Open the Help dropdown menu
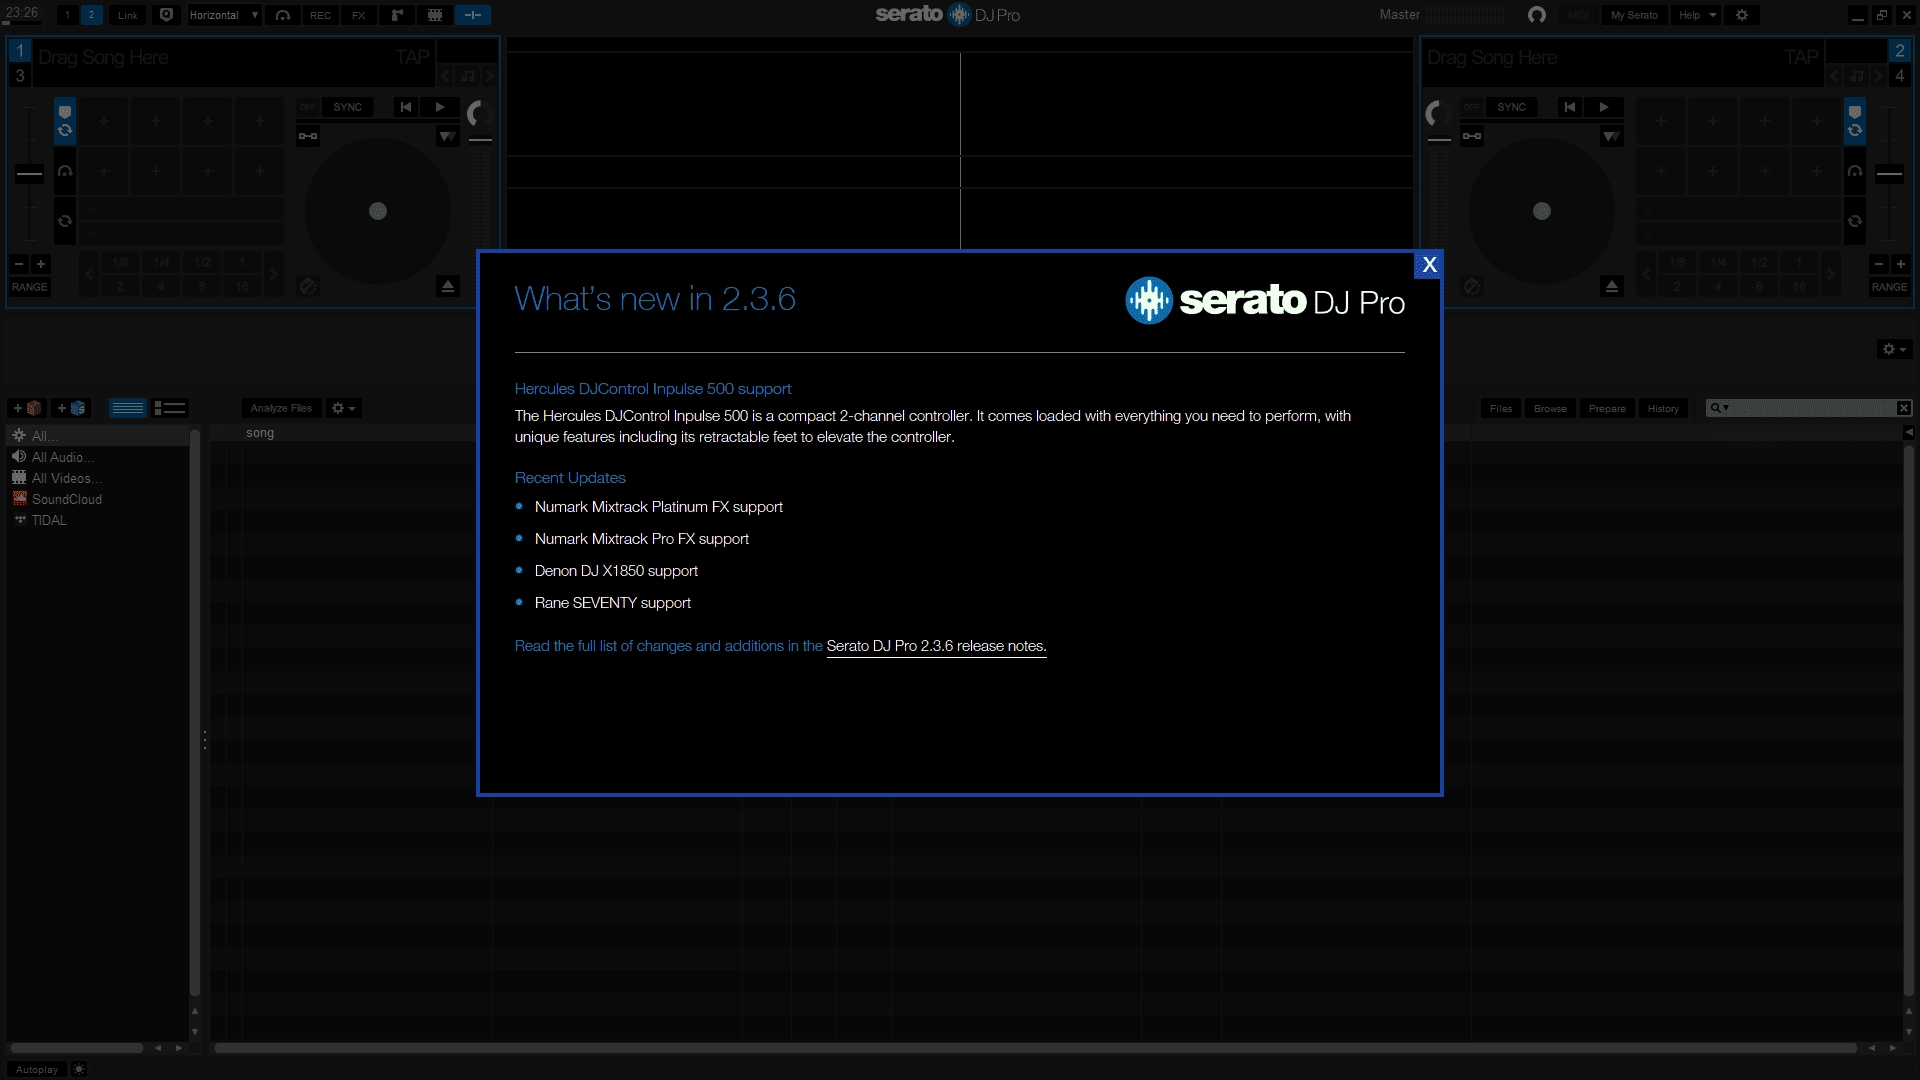The height and width of the screenshot is (1080, 1920). tap(1697, 15)
